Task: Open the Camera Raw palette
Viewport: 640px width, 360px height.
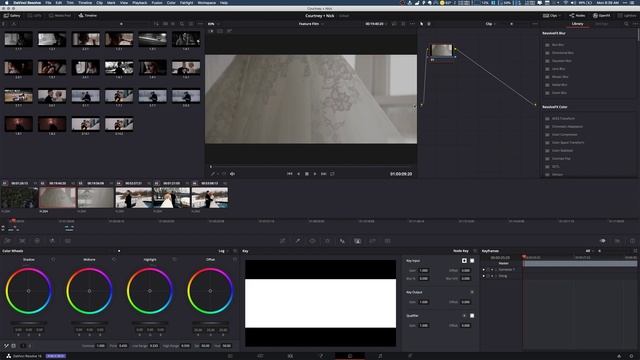Action: [7, 241]
